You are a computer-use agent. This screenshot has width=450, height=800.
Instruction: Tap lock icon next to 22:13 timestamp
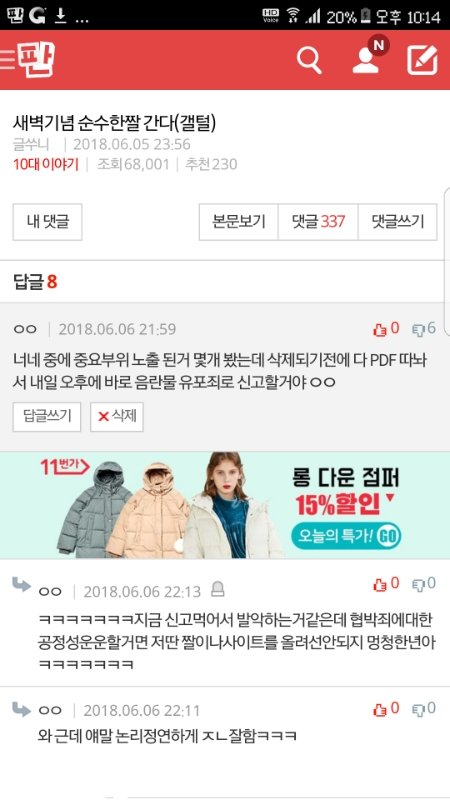click(218, 590)
